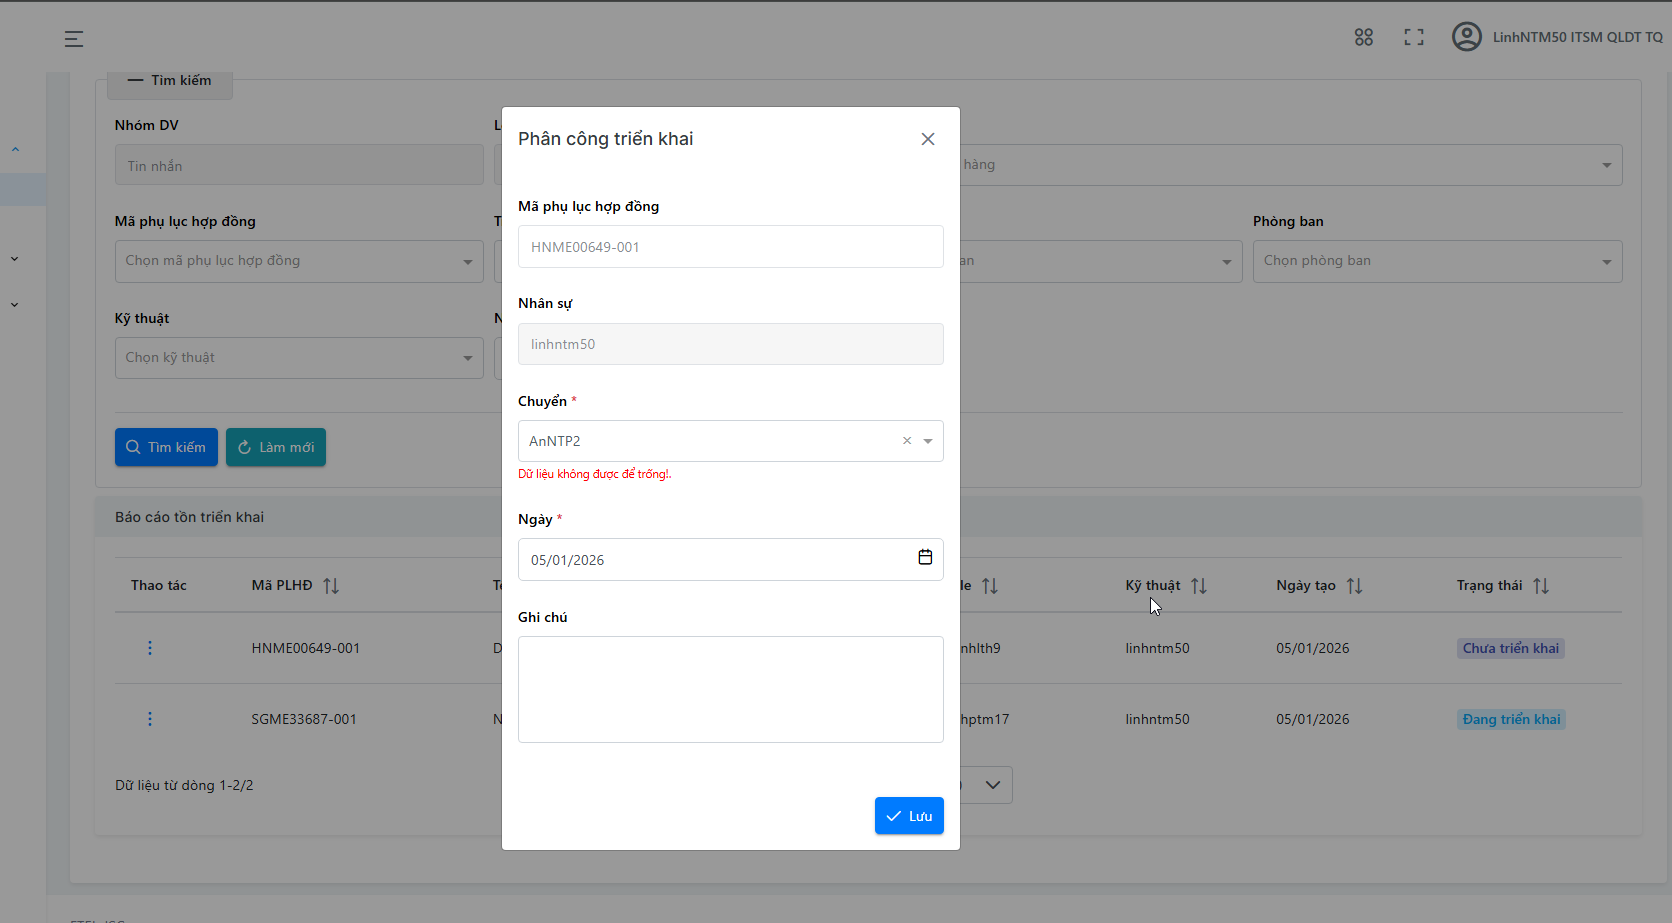Sort by Mã PLHĐ column
This screenshot has width=1672, height=923.
pyautogui.click(x=331, y=586)
